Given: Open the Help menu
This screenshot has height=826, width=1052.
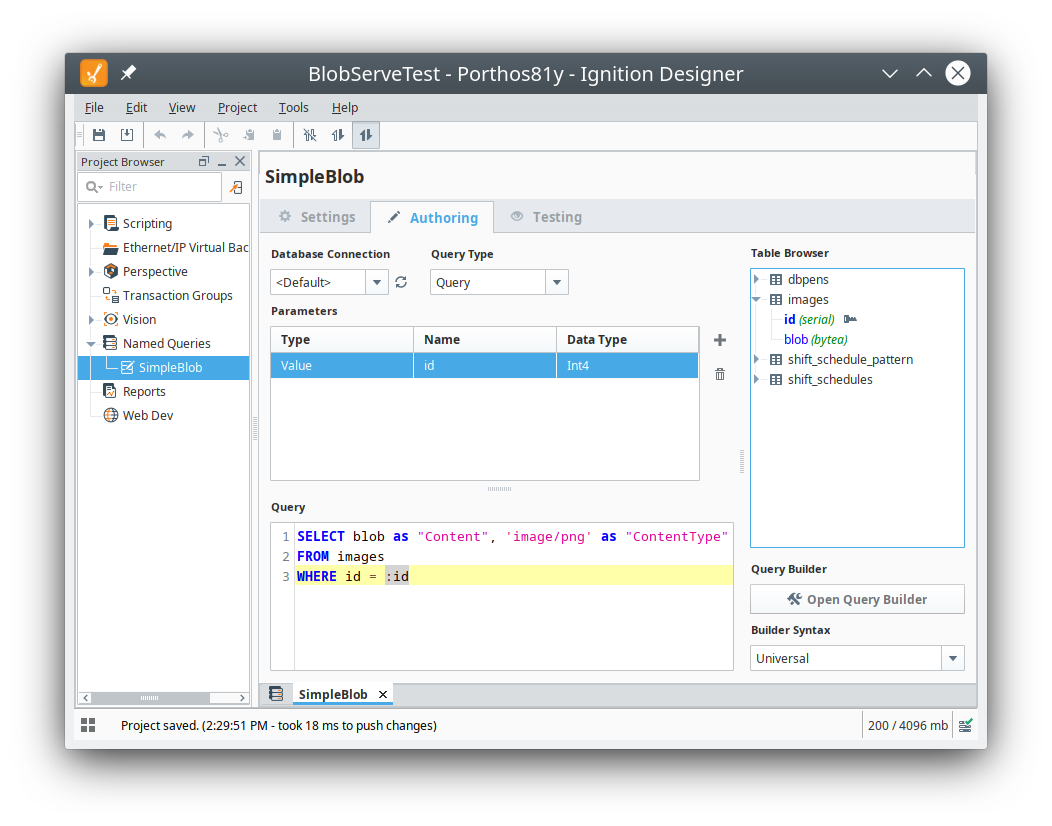Looking at the screenshot, I should click(345, 107).
